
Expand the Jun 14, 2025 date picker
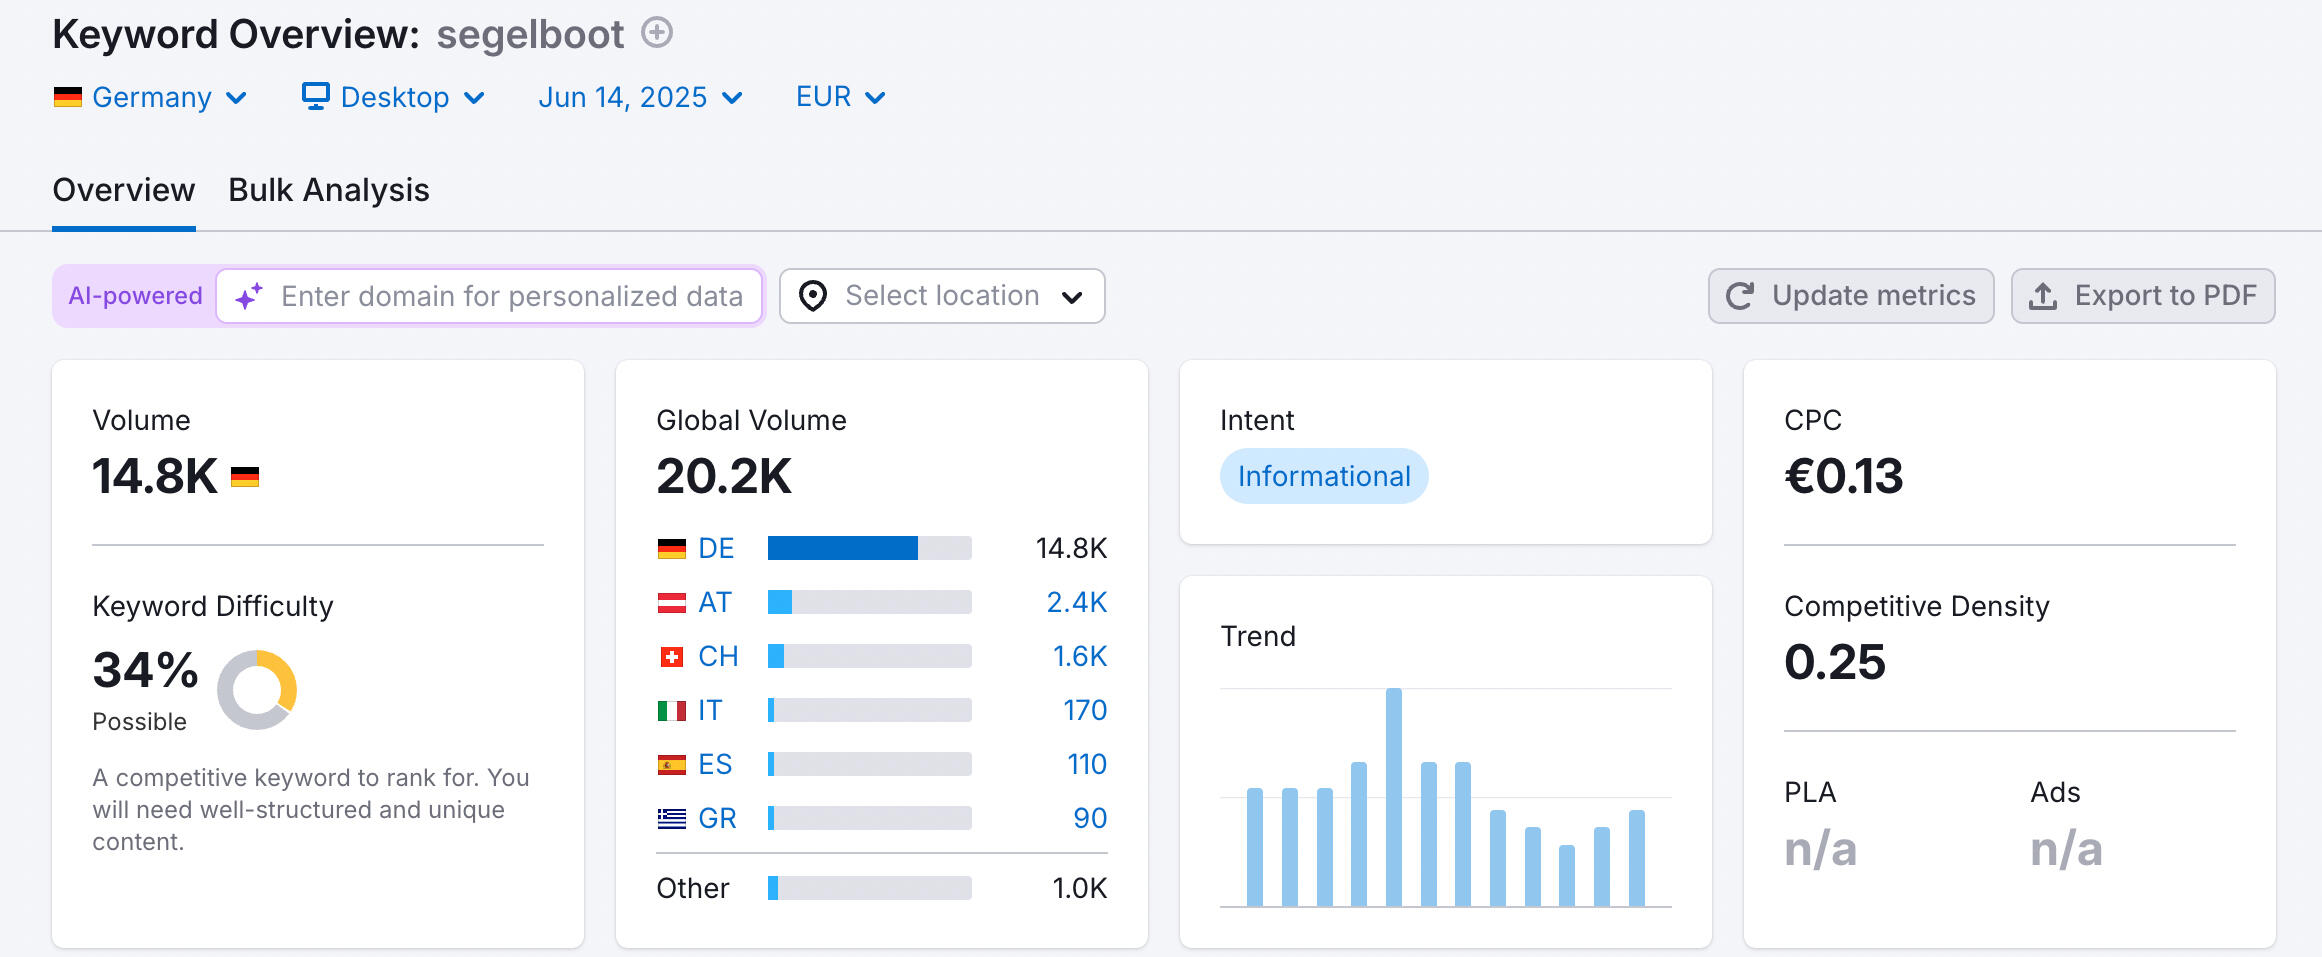pyautogui.click(x=640, y=97)
